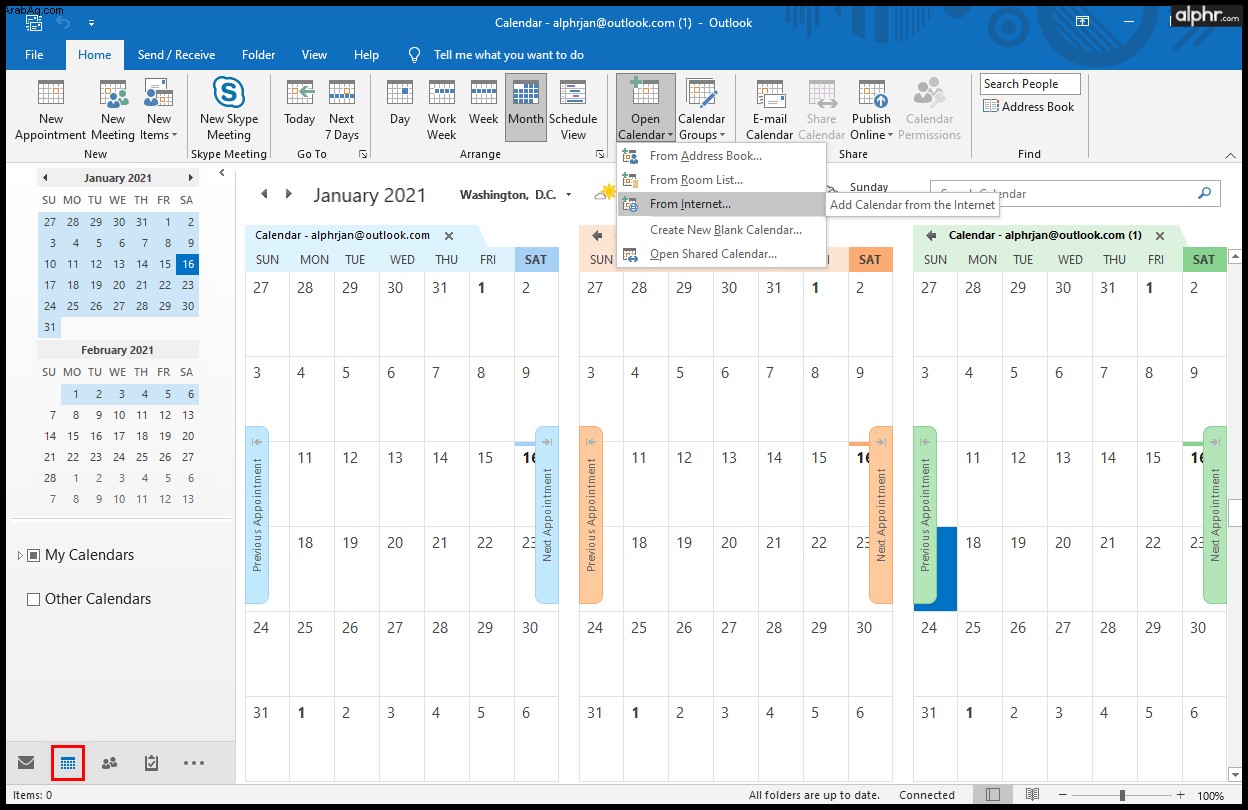Switch to Normal view in status bar
1248x810 pixels.
992,795
